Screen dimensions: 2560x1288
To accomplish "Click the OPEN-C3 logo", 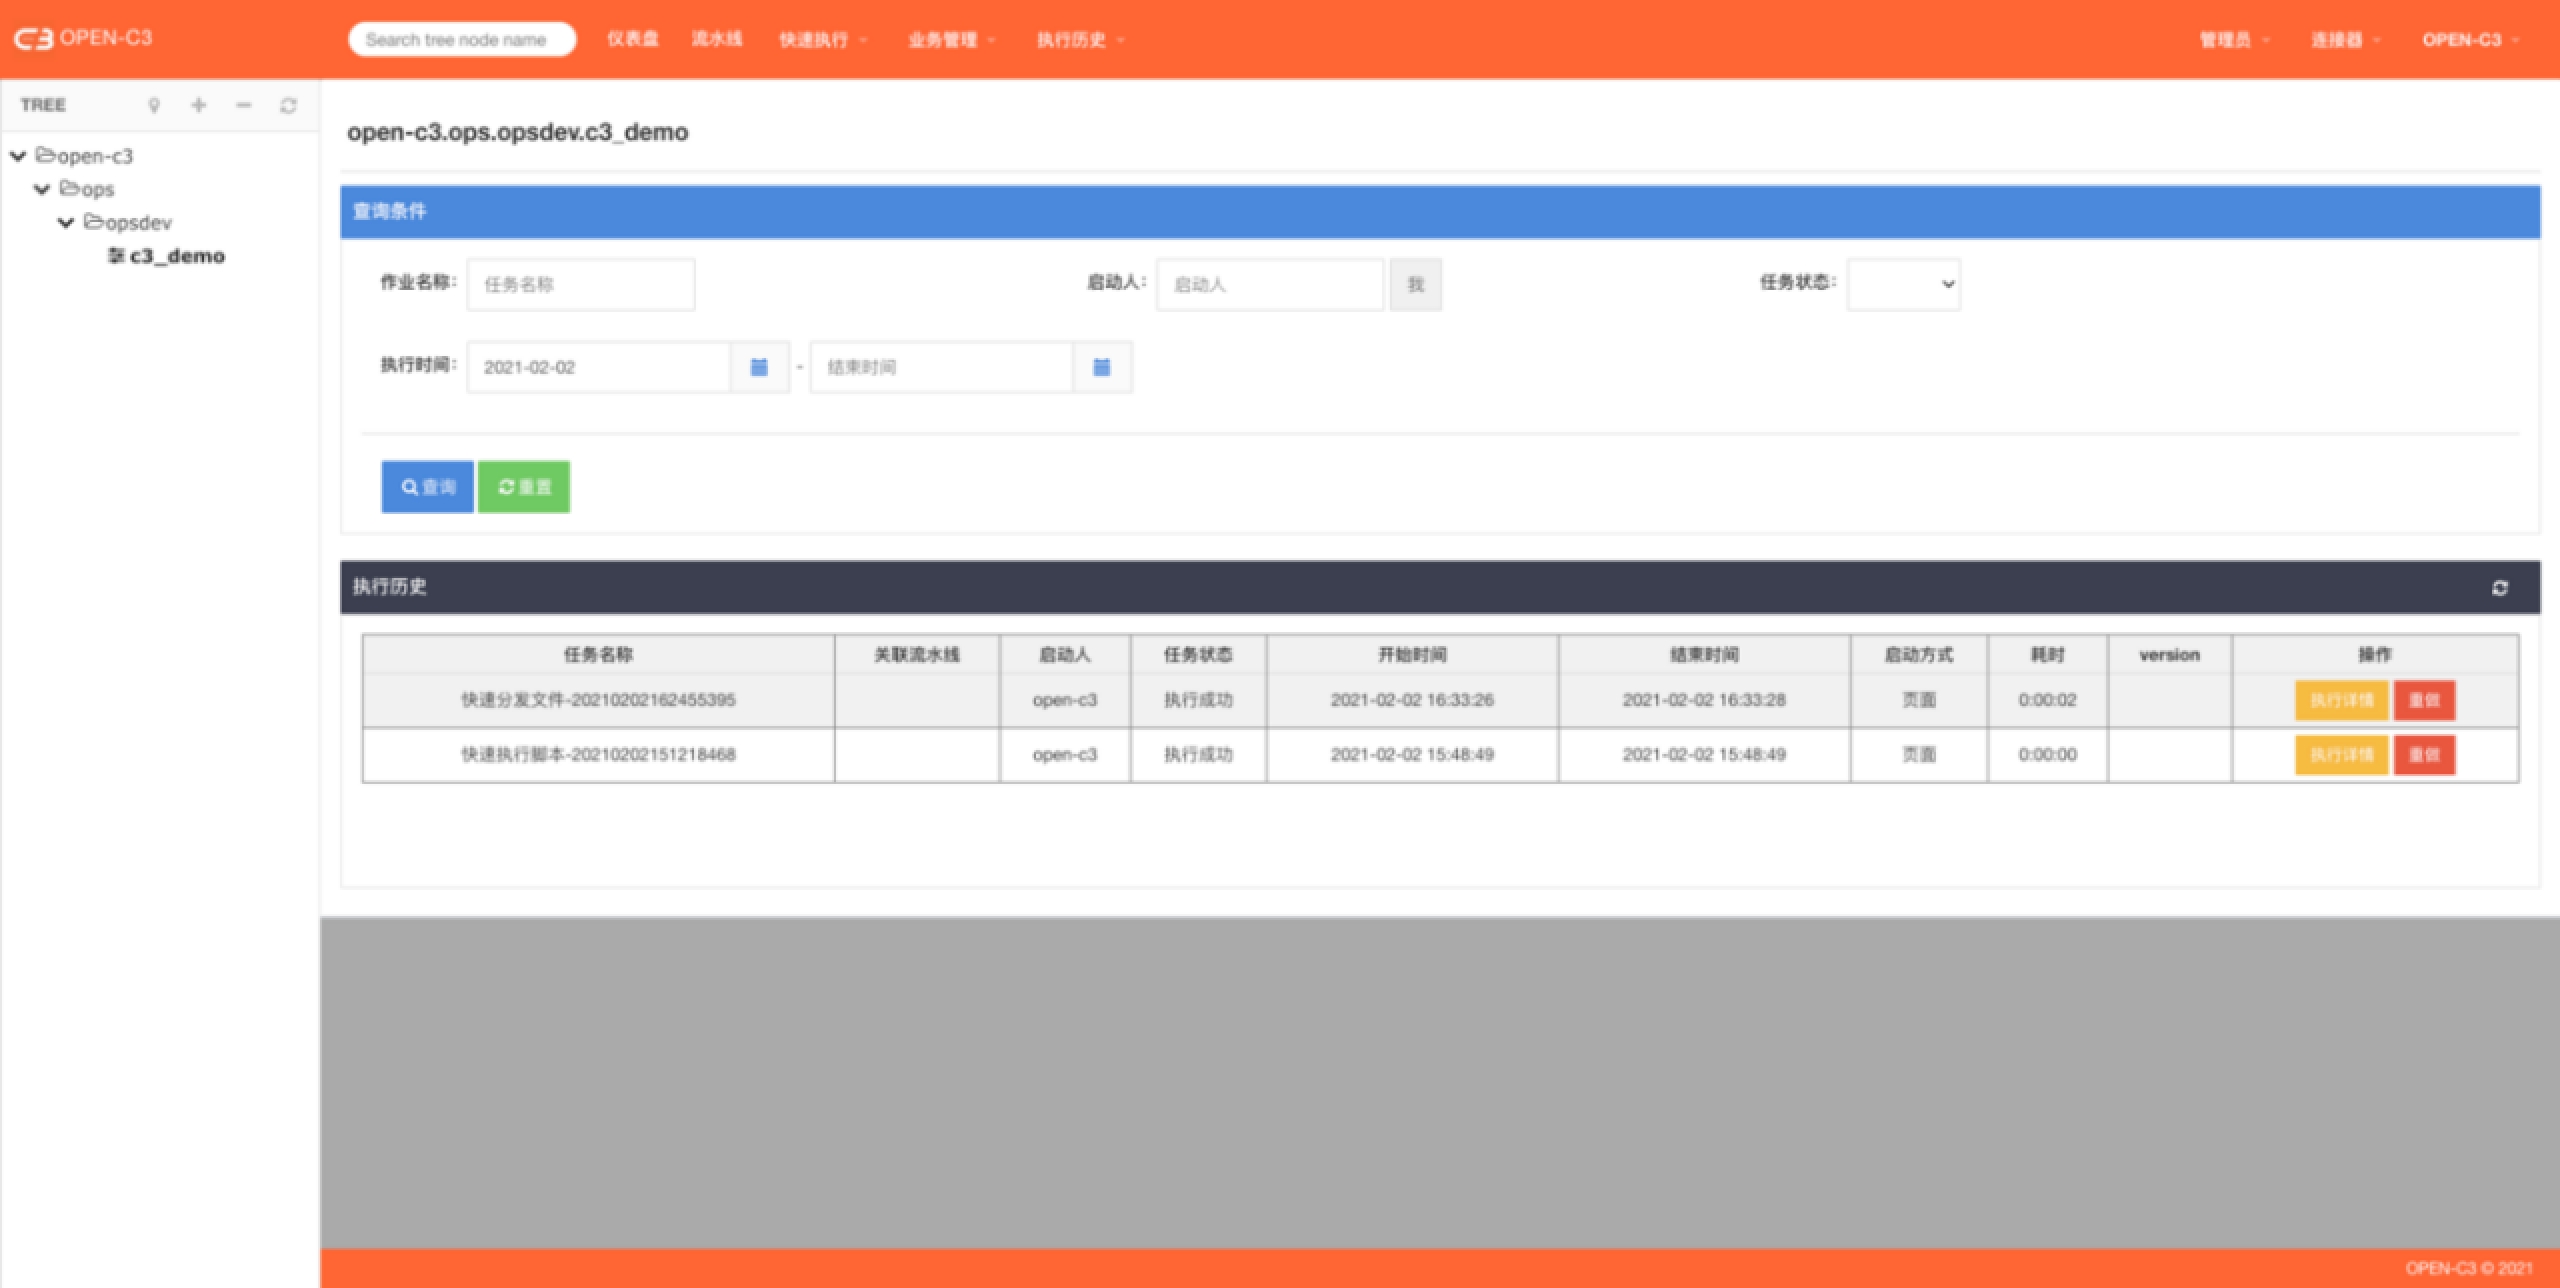I will click(82, 38).
